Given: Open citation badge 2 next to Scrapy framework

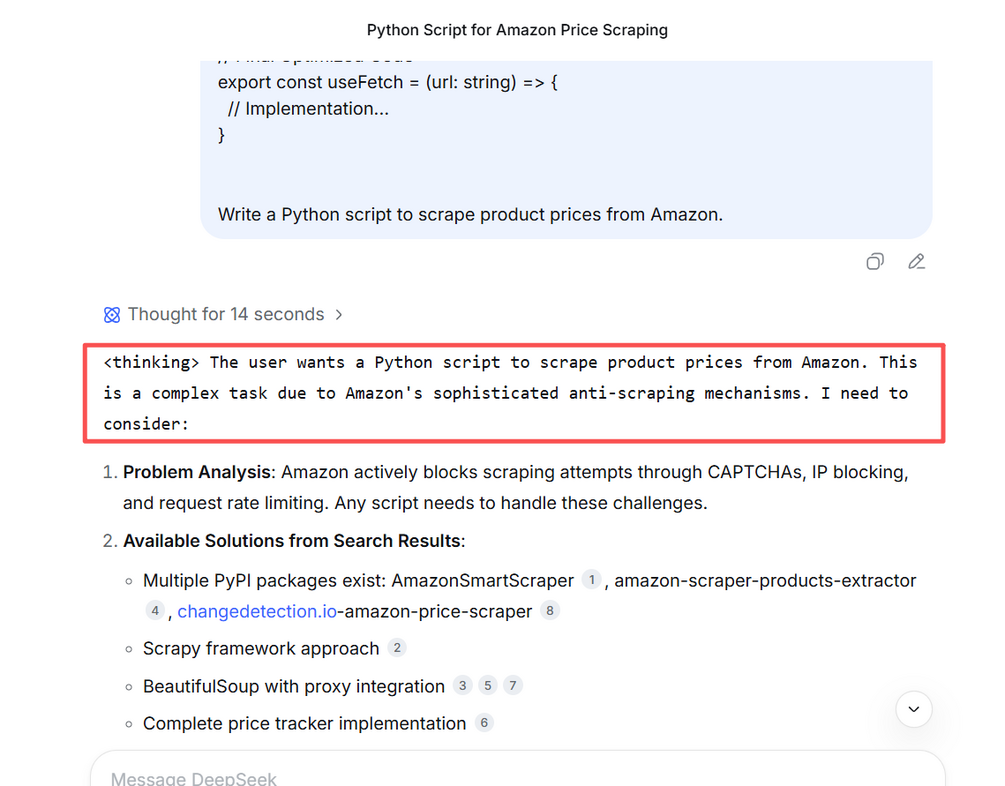Looking at the screenshot, I should point(397,648).
